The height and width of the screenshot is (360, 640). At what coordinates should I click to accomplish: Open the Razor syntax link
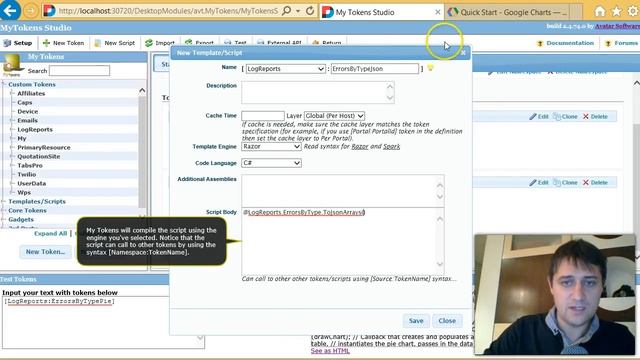pyautogui.click(x=360, y=147)
